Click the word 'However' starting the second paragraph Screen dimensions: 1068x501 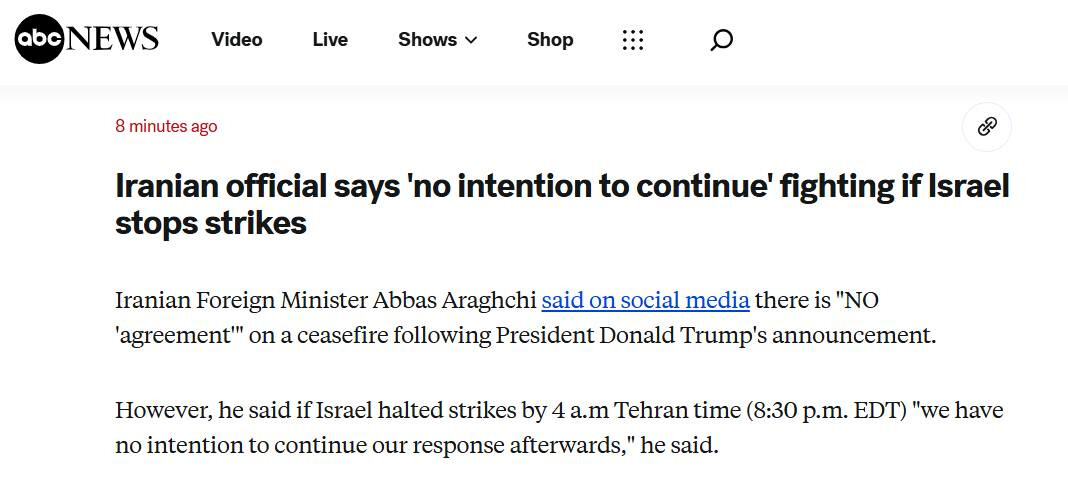tap(155, 411)
